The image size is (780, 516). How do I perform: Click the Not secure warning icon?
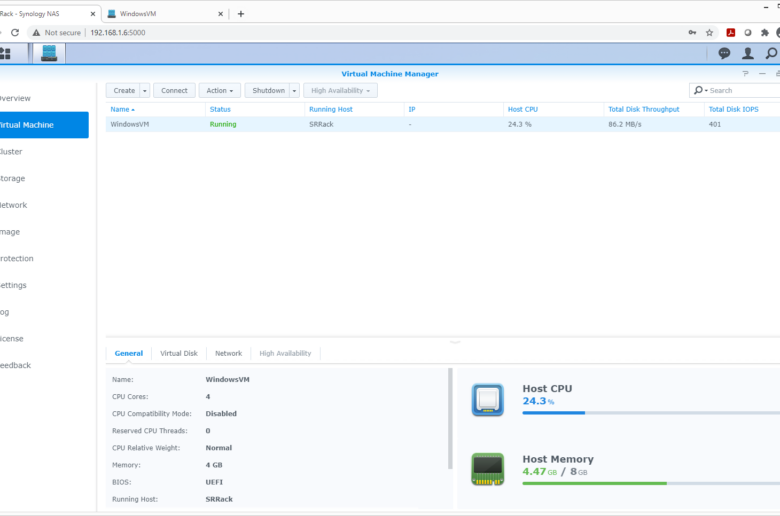[x=36, y=32]
